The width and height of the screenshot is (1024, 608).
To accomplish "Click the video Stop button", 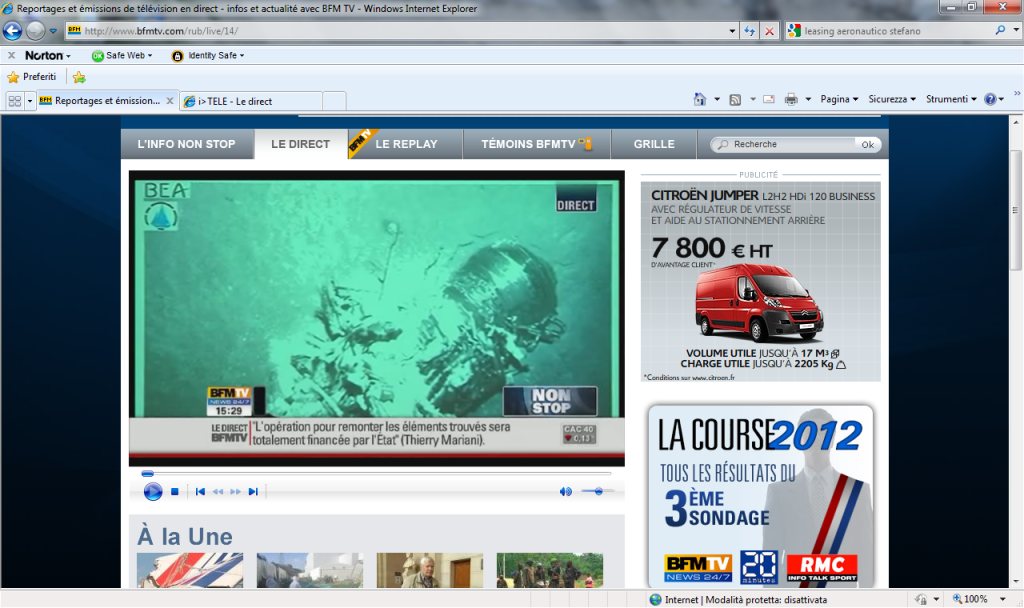I will click(x=174, y=492).
